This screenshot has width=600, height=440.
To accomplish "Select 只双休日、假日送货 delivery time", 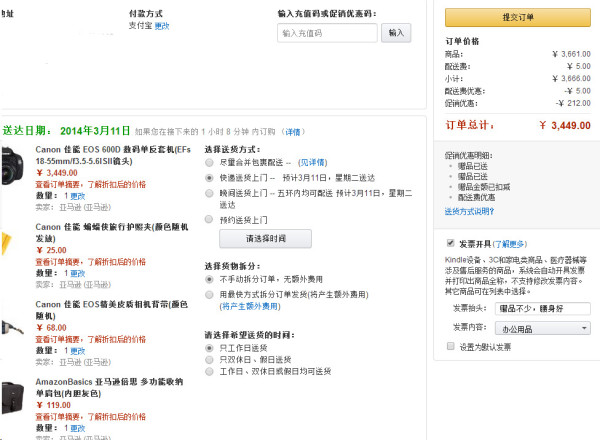I will tap(209, 360).
